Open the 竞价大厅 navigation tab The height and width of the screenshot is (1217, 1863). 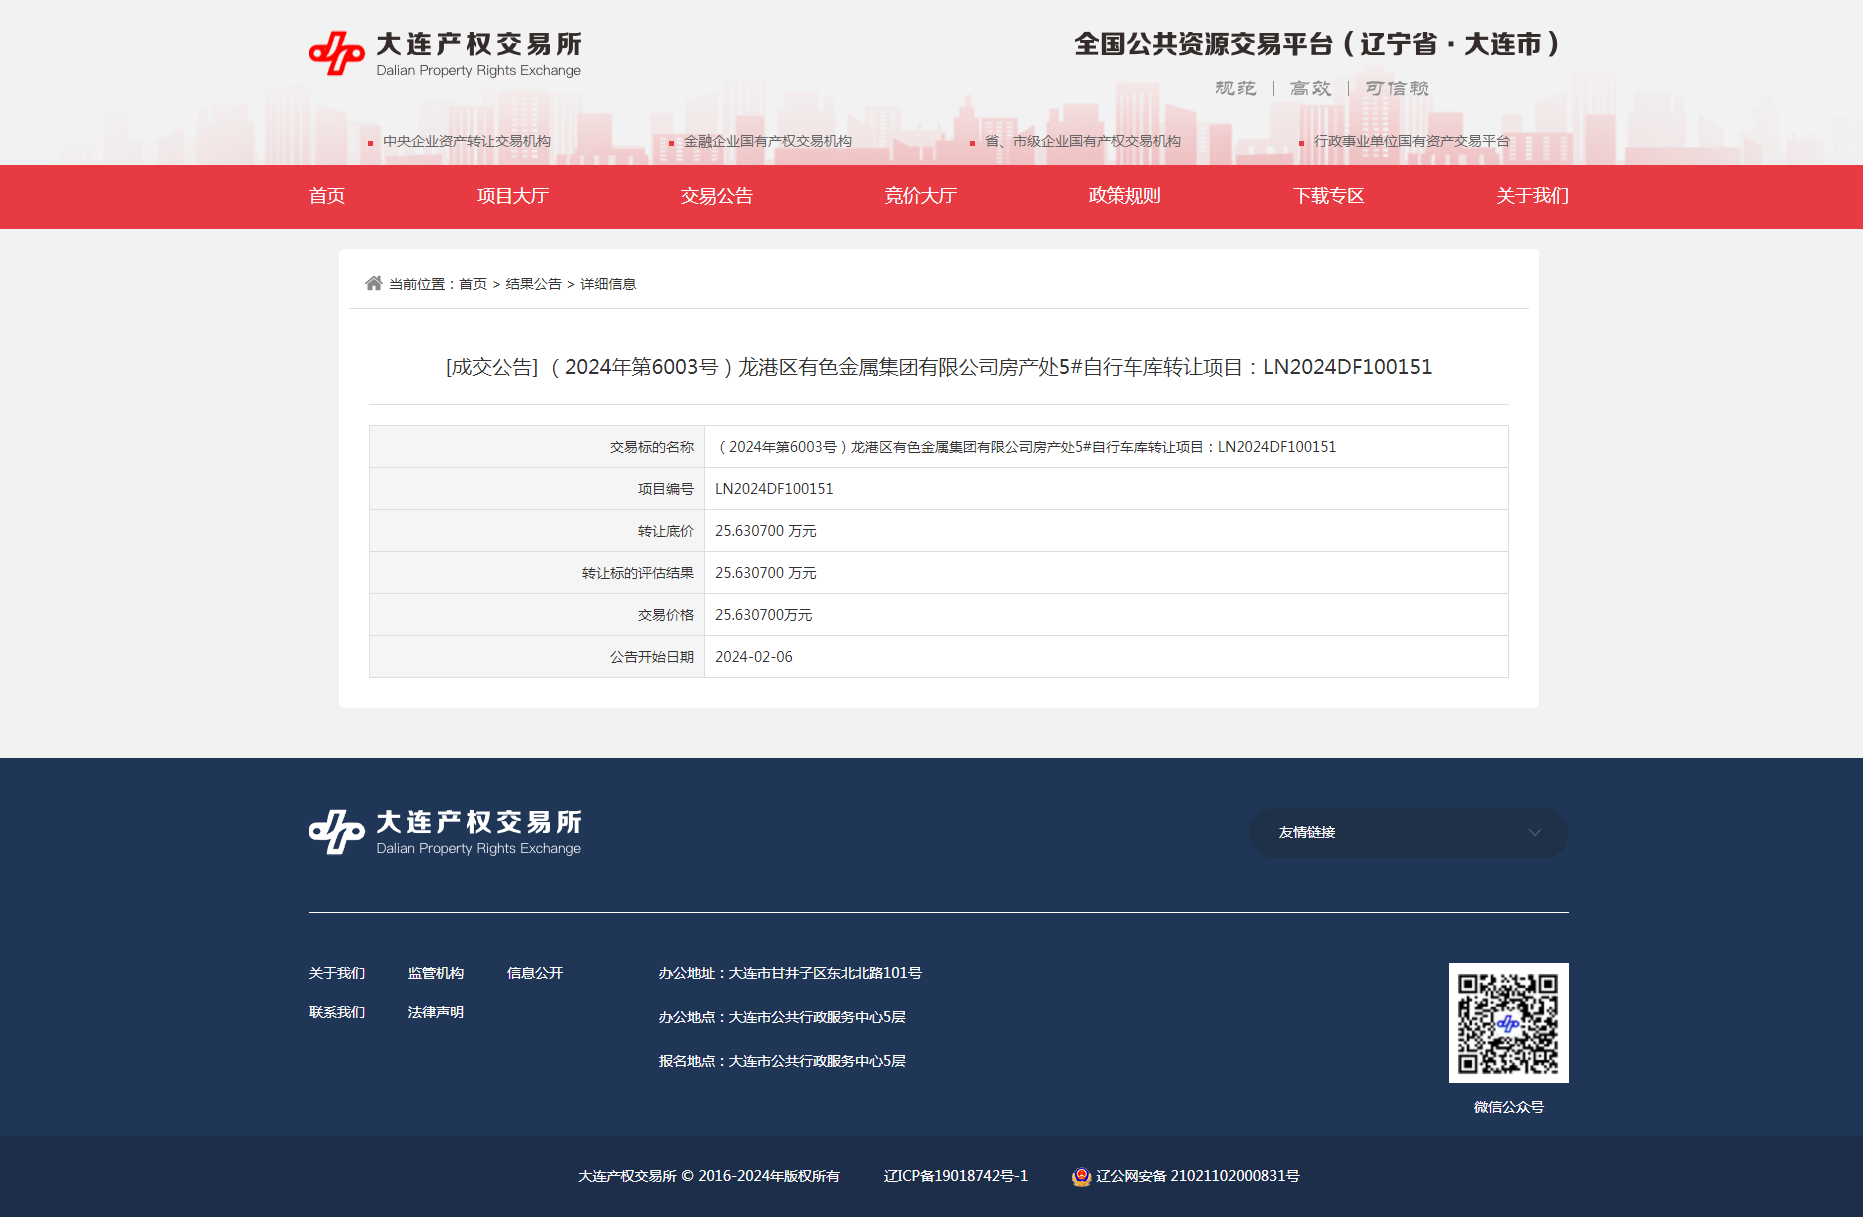[x=921, y=196]
